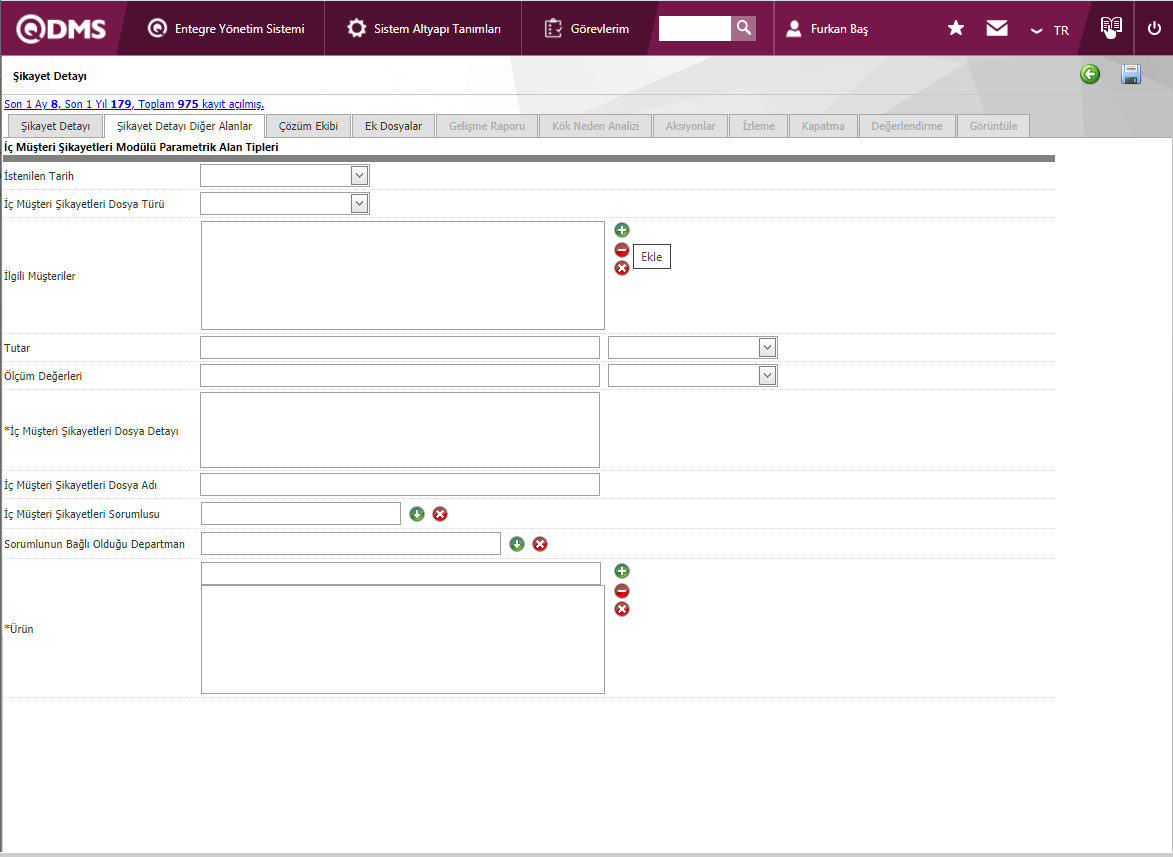
Task: Open Entegre Yönetim Sistemi menu
Action: click(x=227, y=28)
